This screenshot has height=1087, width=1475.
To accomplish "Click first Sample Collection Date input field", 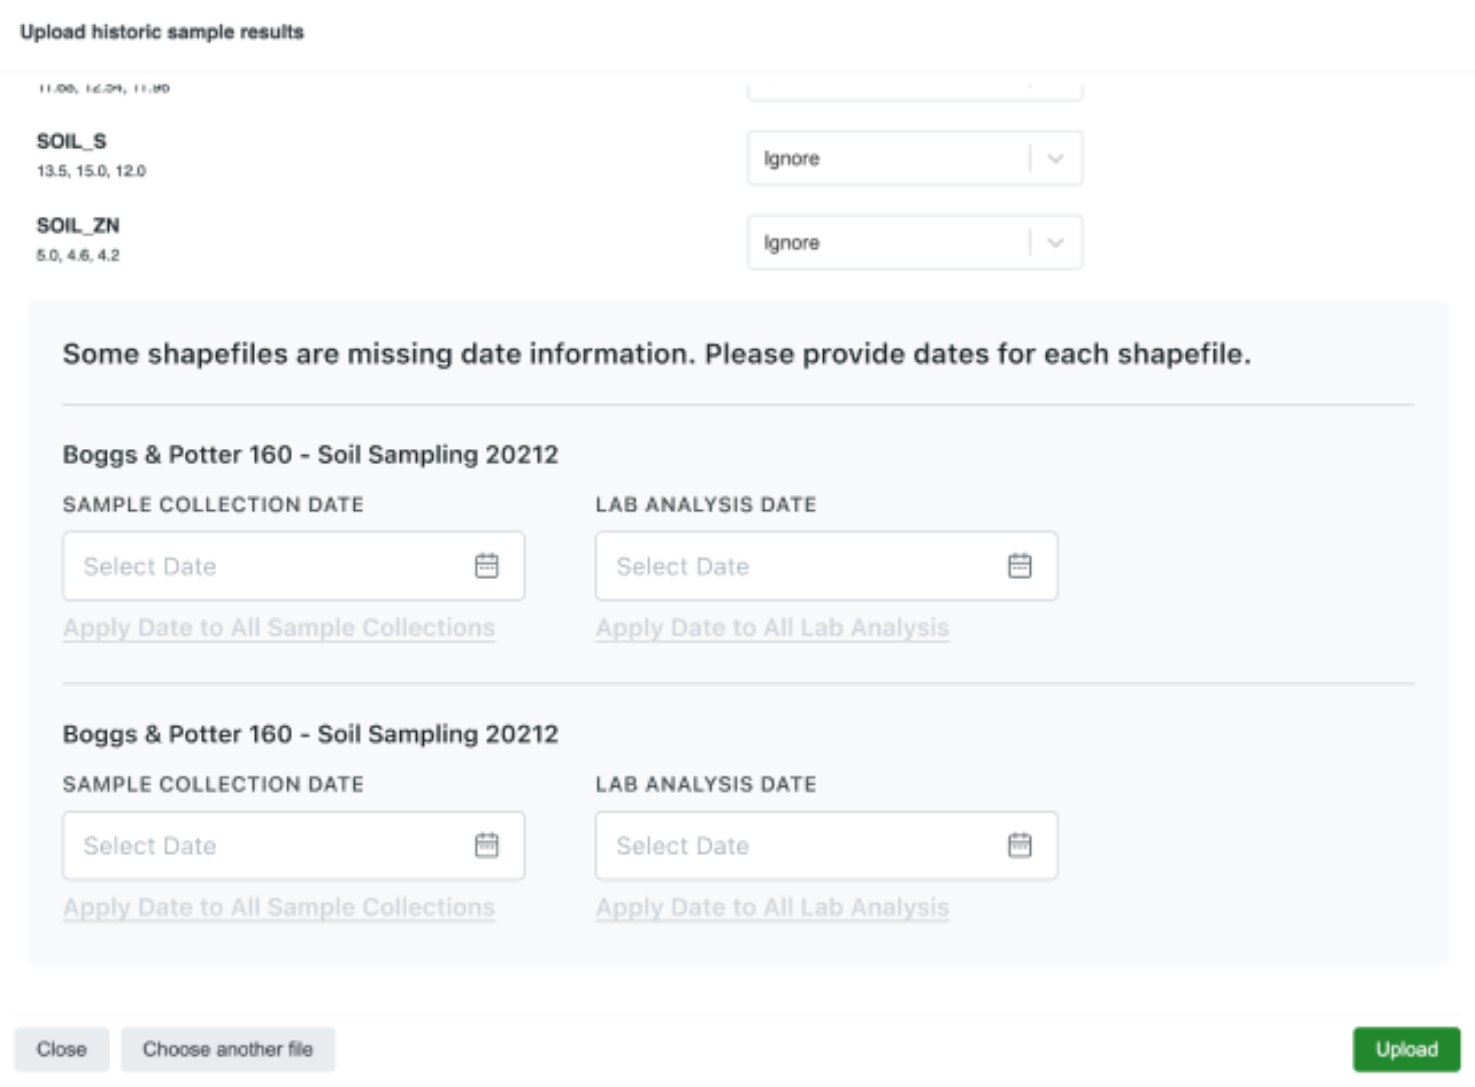I will 293,566.
